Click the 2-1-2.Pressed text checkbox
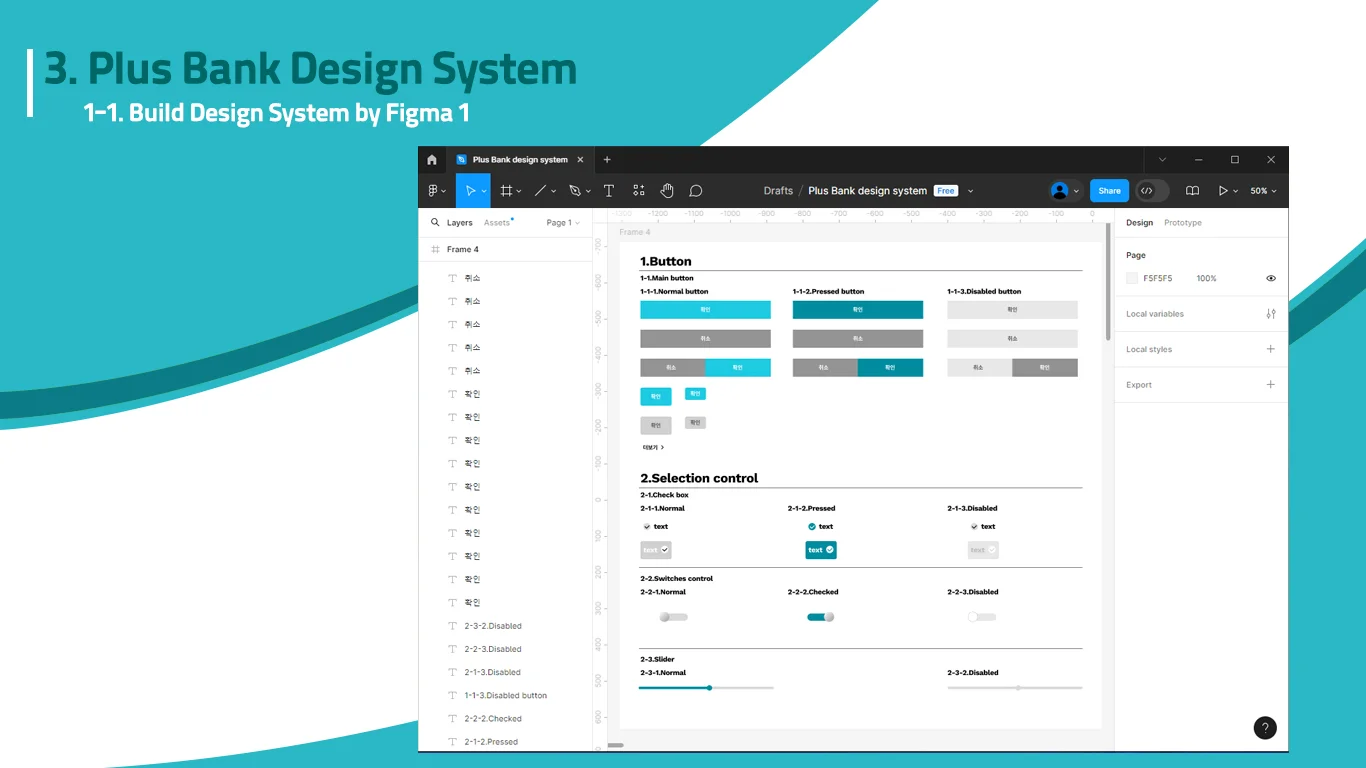 coord(821,527)
